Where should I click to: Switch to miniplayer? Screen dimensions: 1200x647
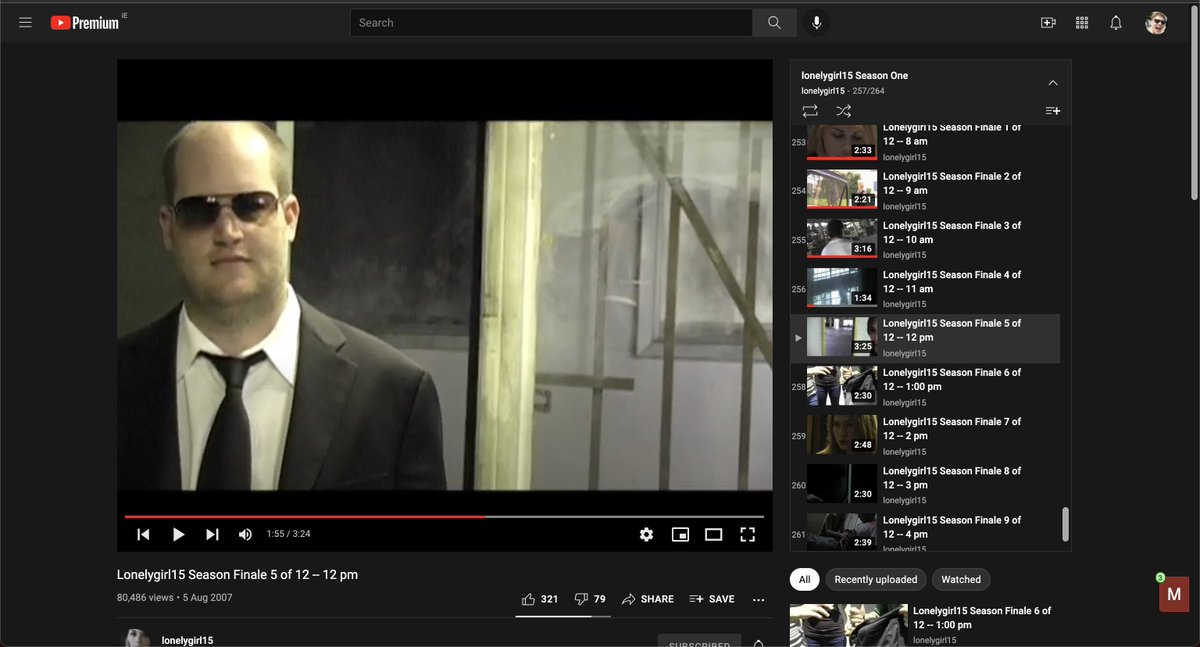(x=680, y=534)
